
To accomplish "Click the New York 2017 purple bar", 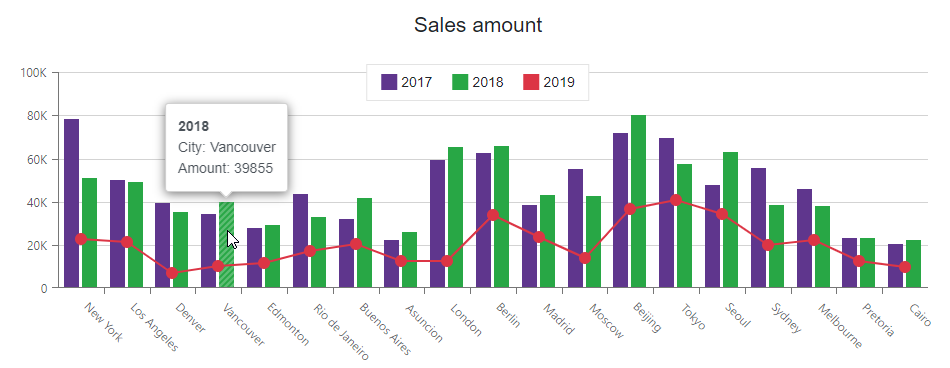I will pos(71,203).
